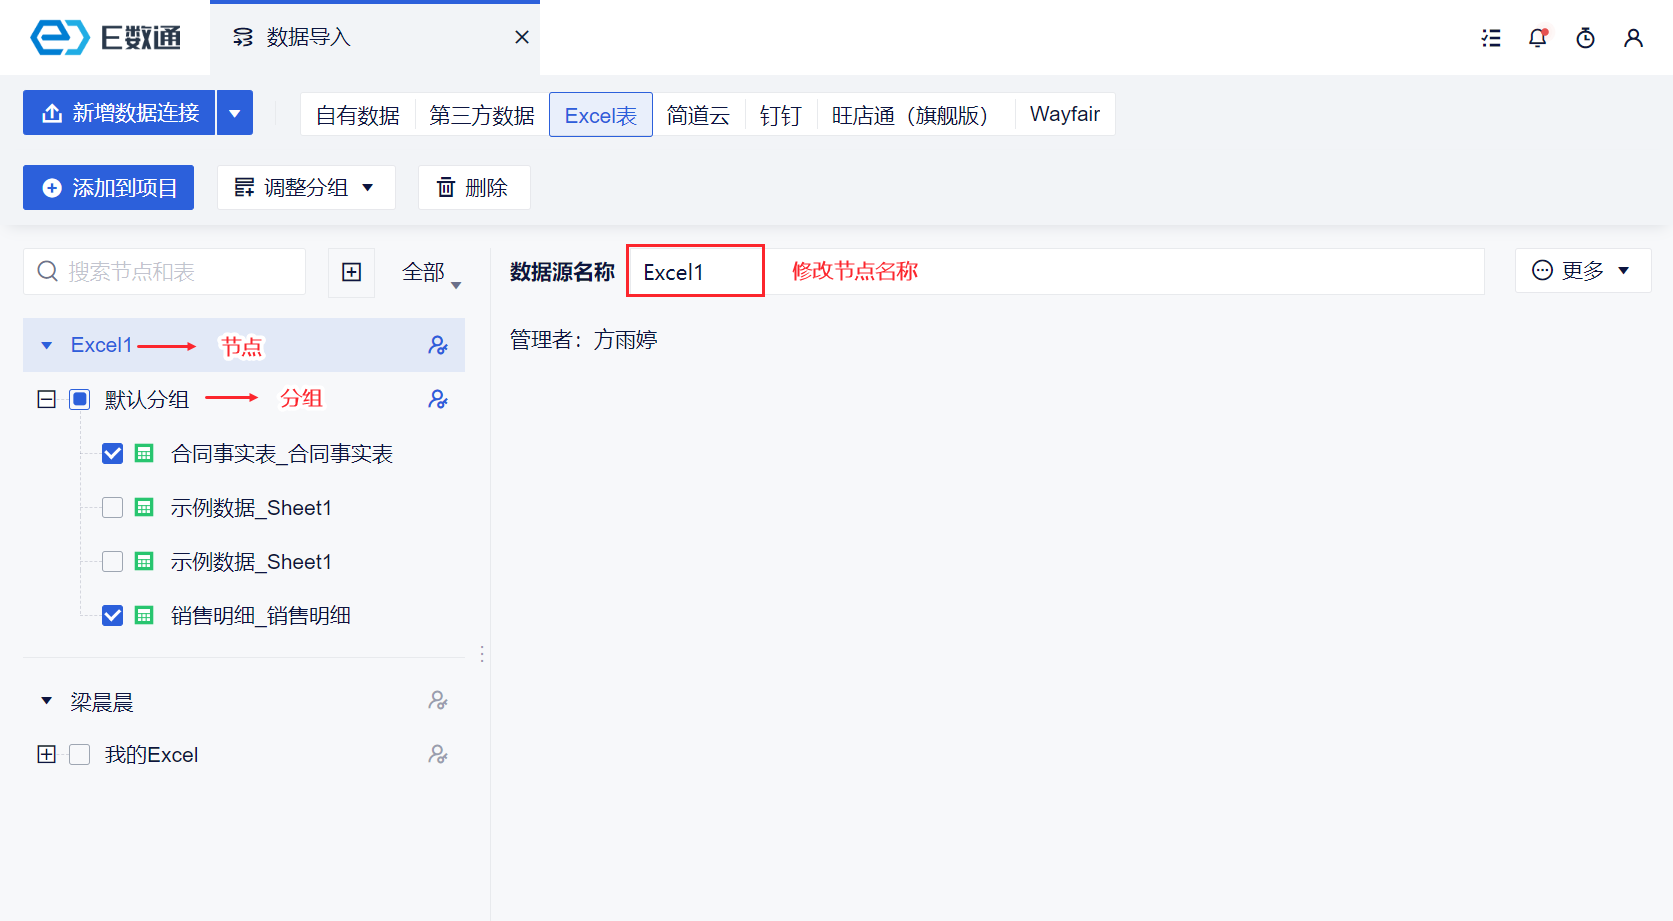Viewport: 1673px width, 921px height.
Task: Open the user profile icon
Action: point(1634,38)
